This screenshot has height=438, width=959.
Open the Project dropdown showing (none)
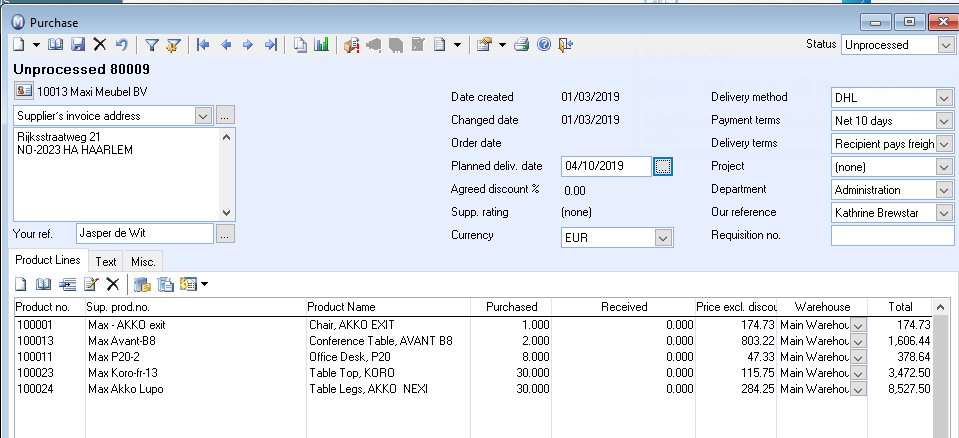[944, 167]
